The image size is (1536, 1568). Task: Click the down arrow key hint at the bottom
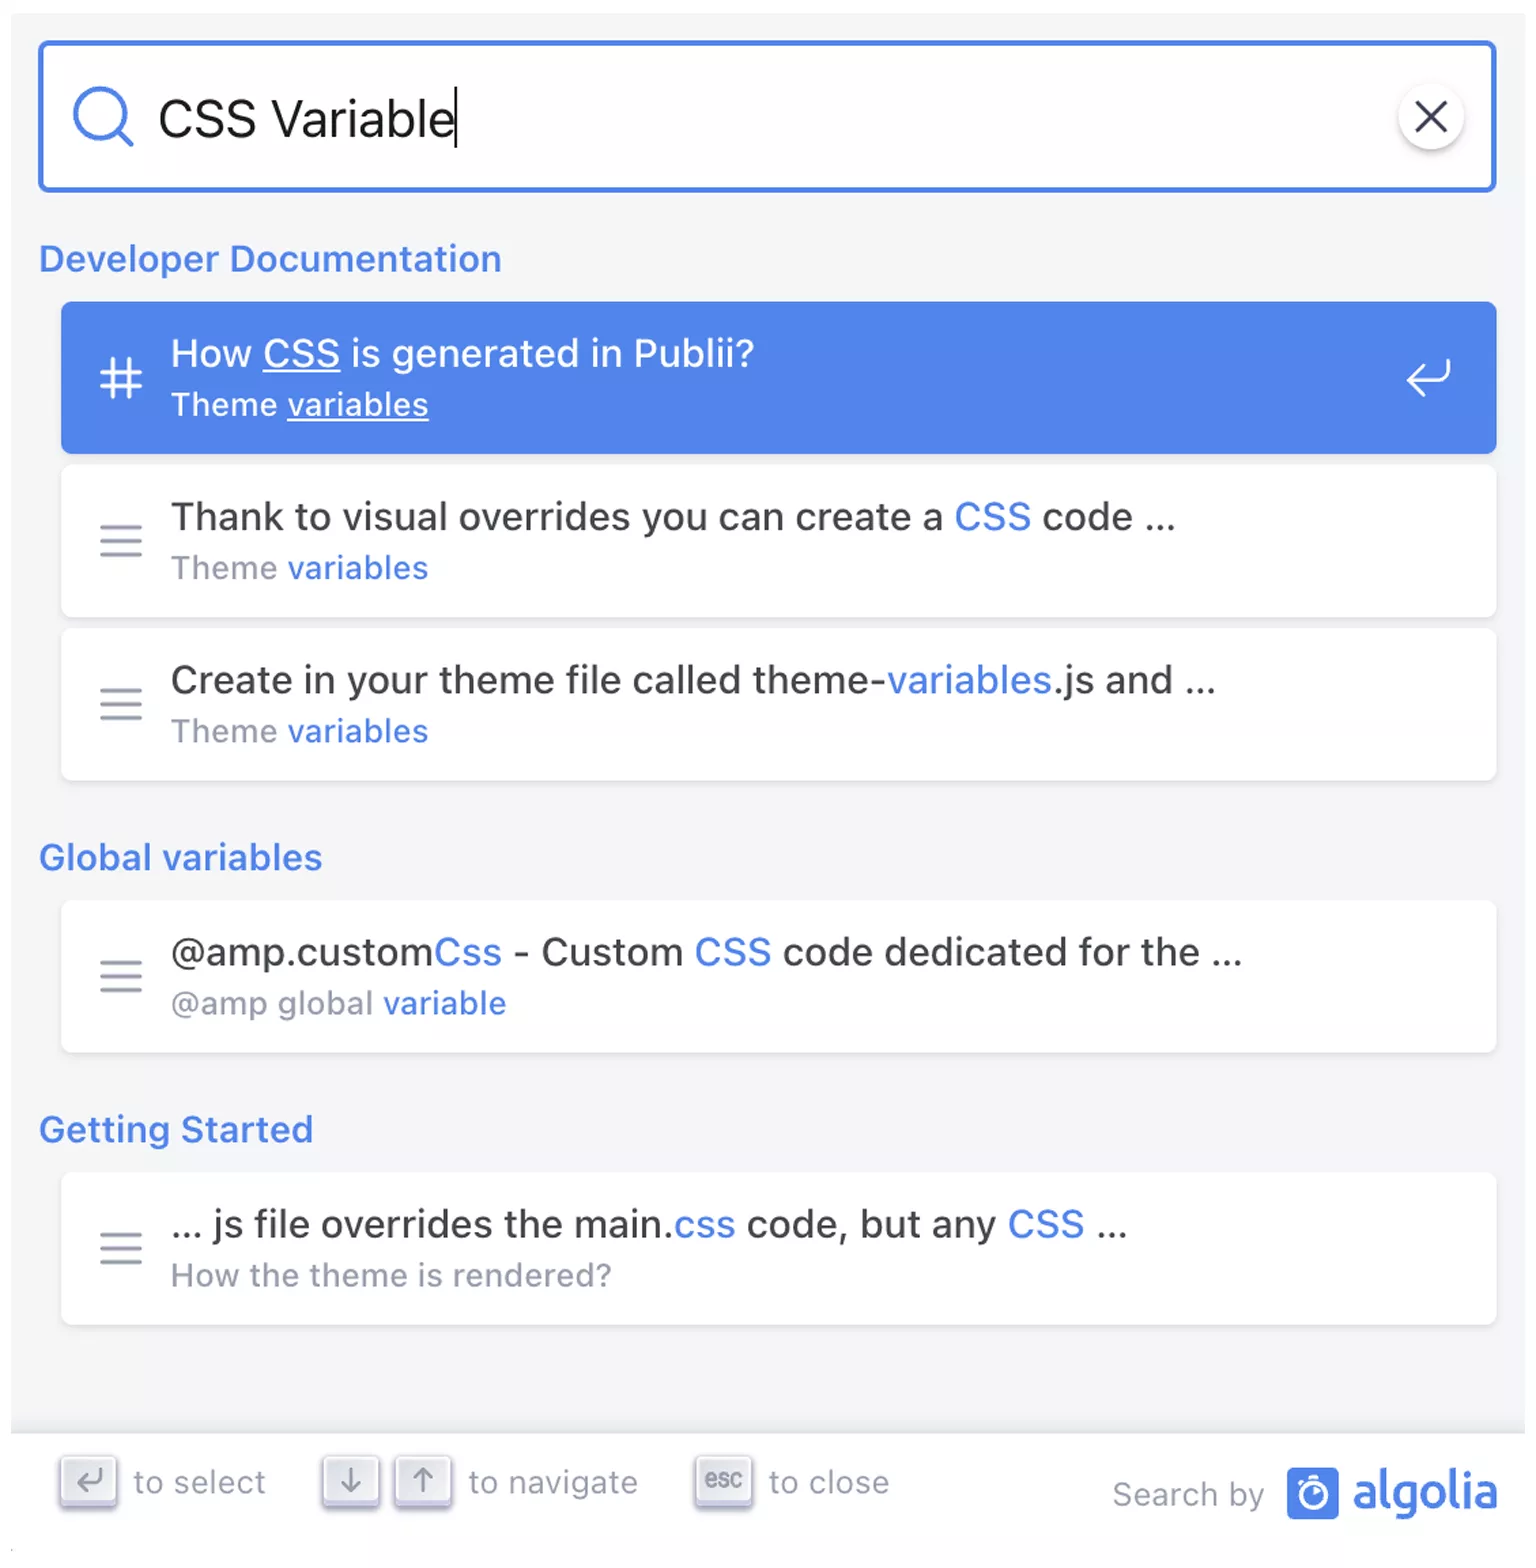click(x=350, y=1482)
